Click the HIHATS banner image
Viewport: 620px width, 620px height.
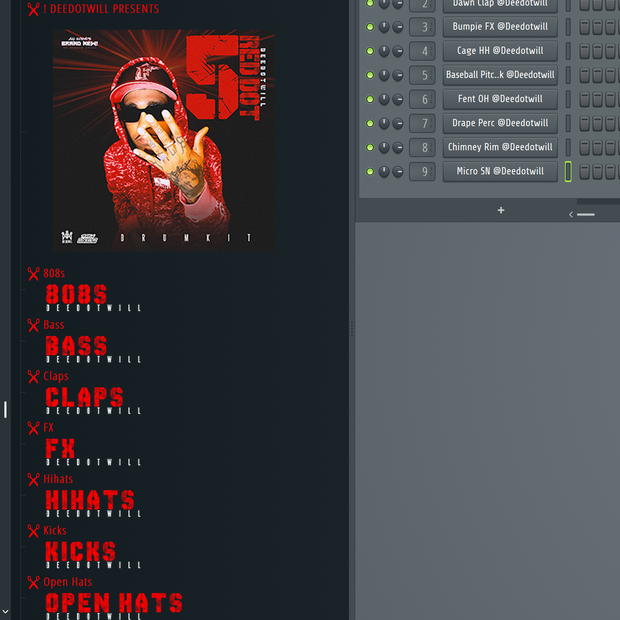[x=93, y=503]
